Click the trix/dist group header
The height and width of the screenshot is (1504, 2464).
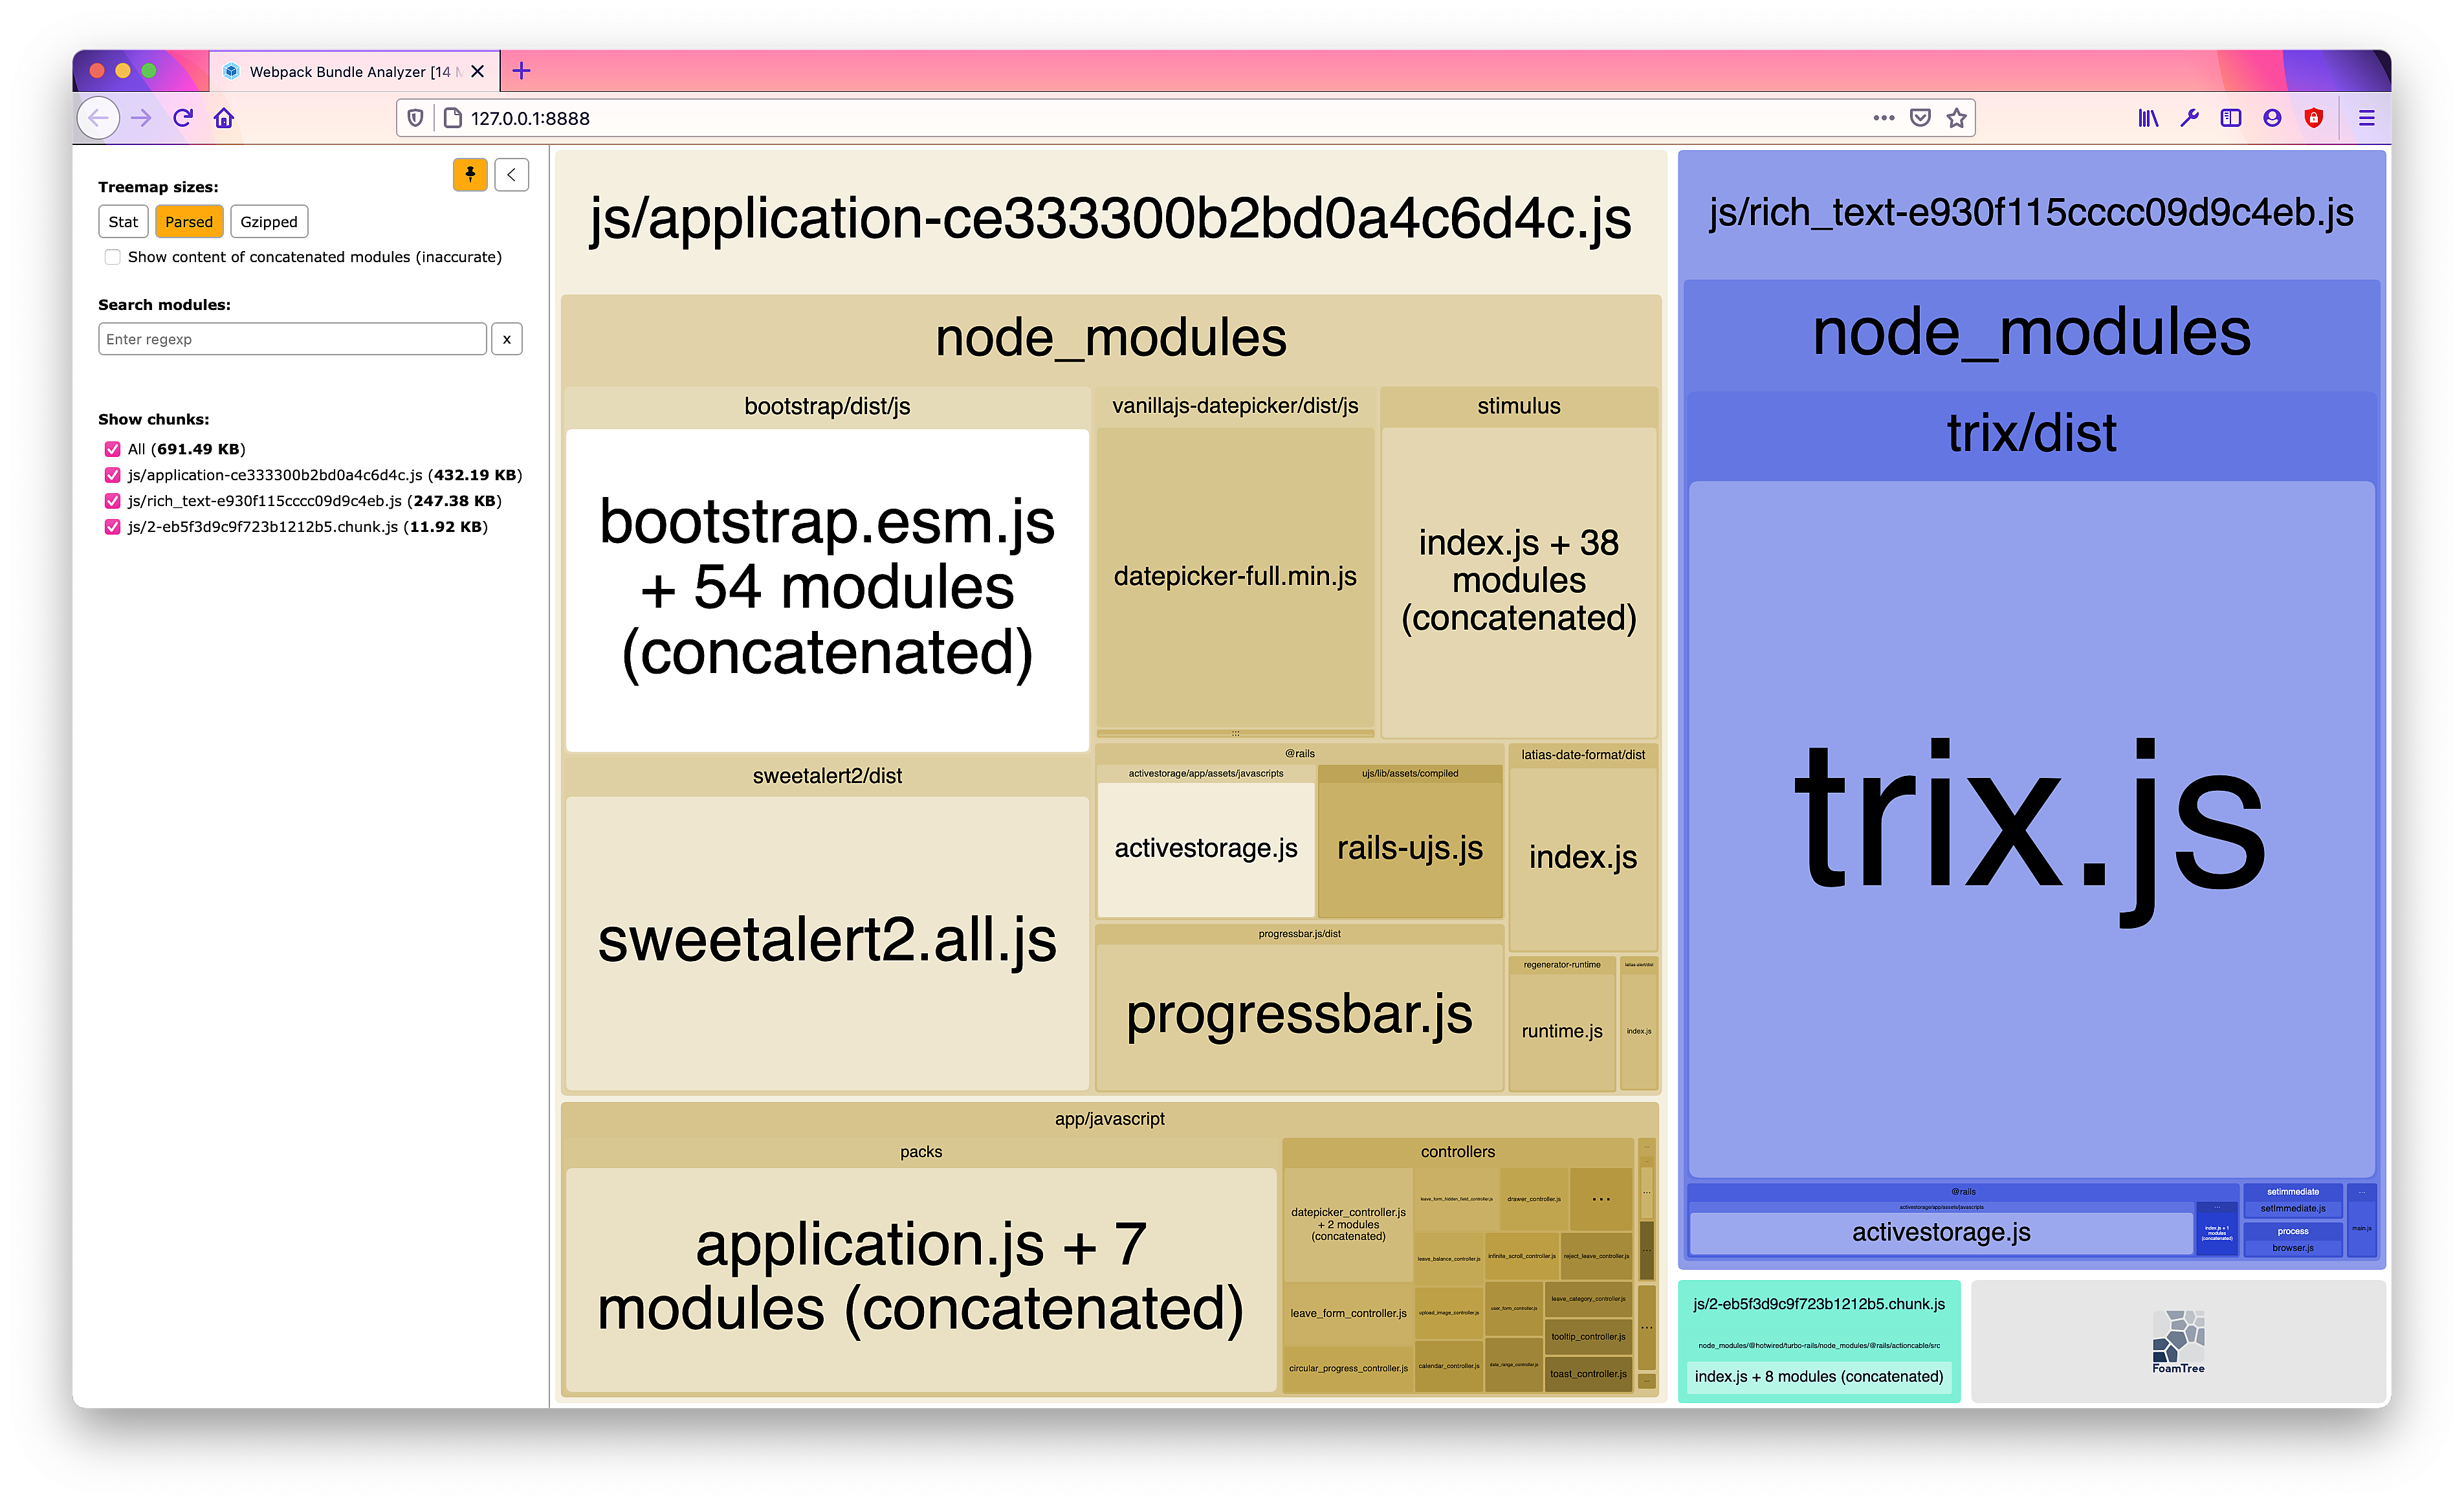(x=2031, y=434)
